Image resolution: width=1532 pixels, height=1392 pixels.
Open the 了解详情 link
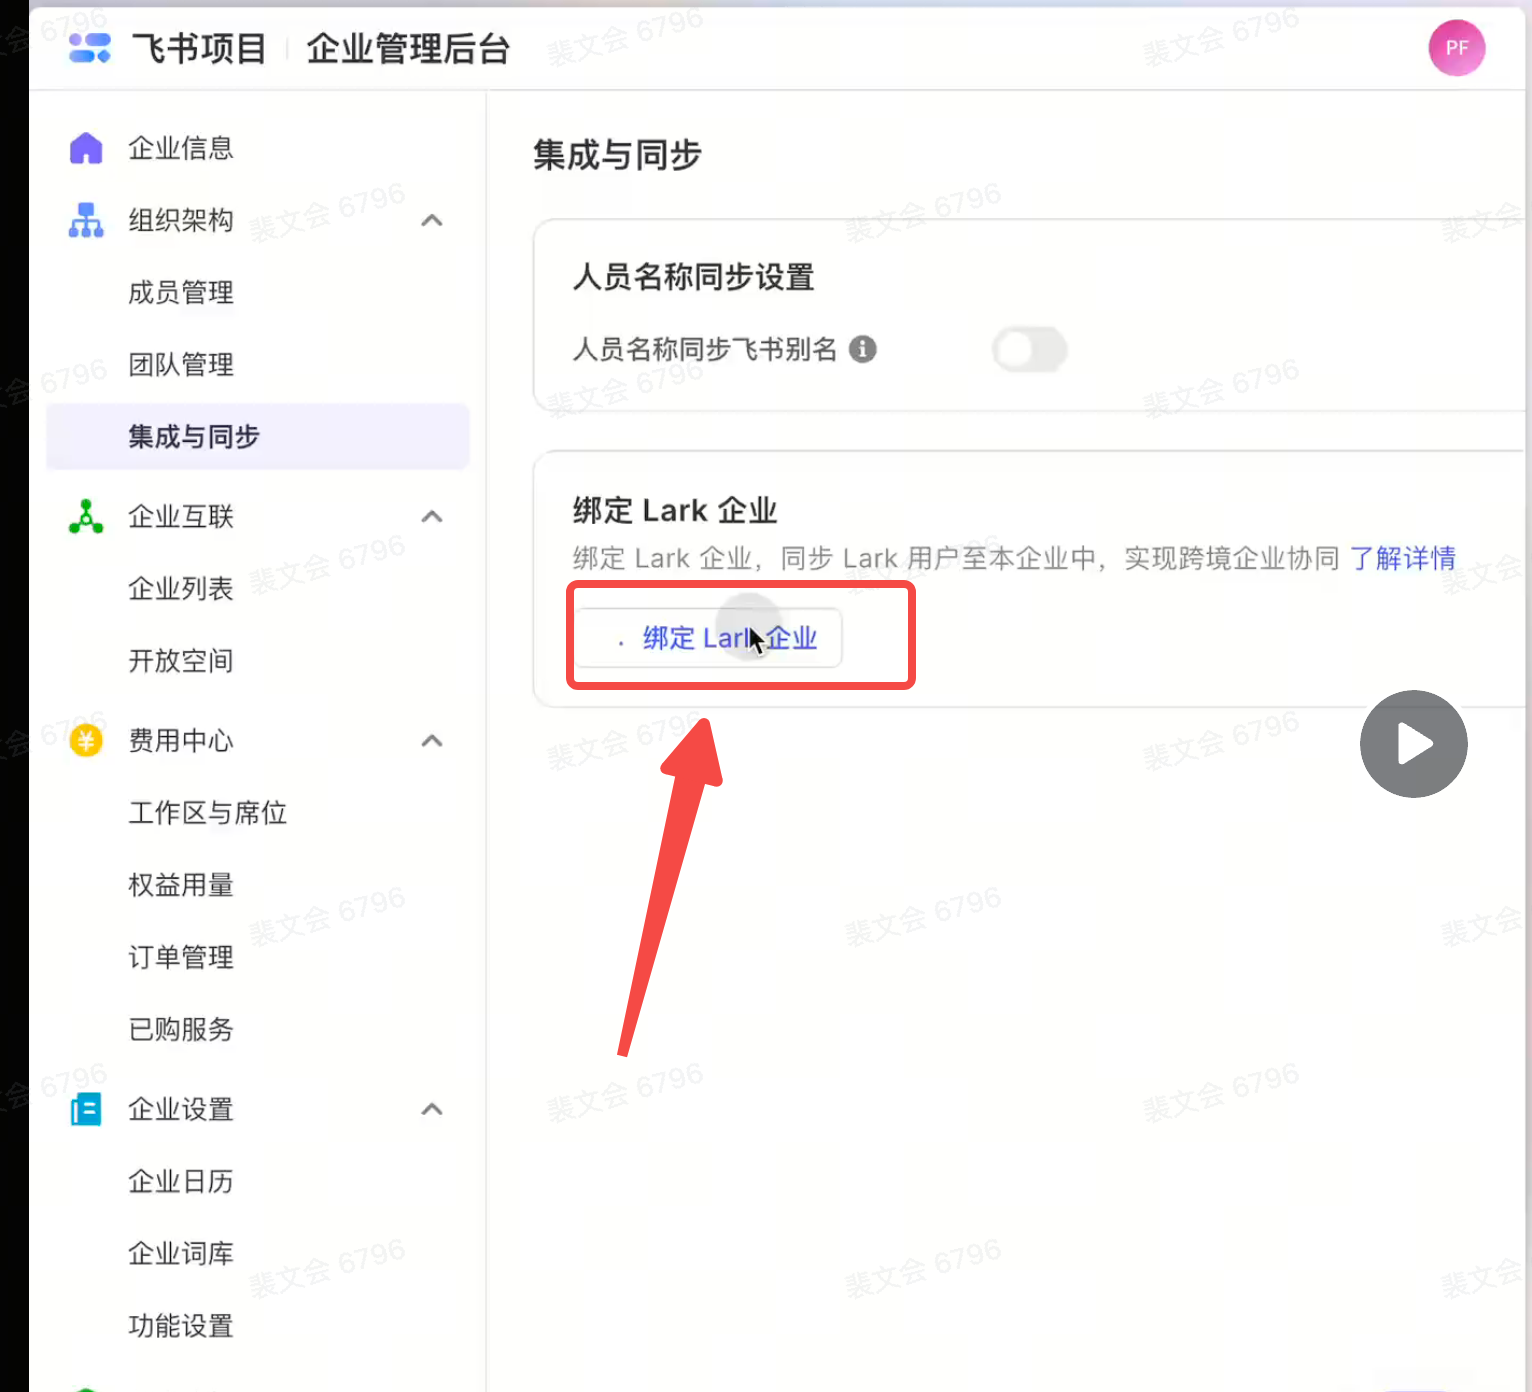tap(1403, 558)
